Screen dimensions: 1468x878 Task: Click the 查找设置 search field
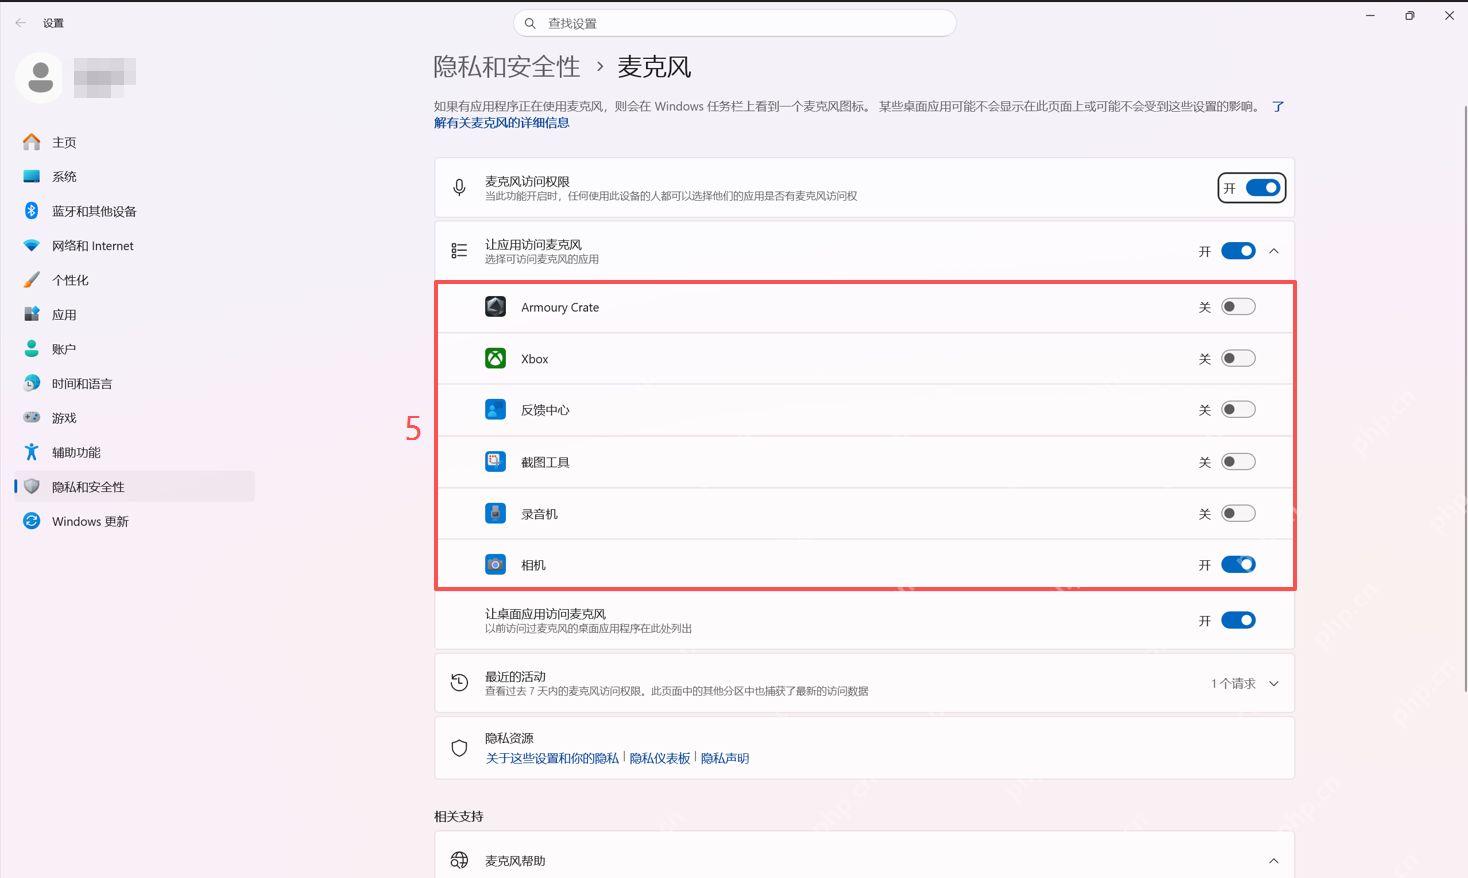point(735,23)
